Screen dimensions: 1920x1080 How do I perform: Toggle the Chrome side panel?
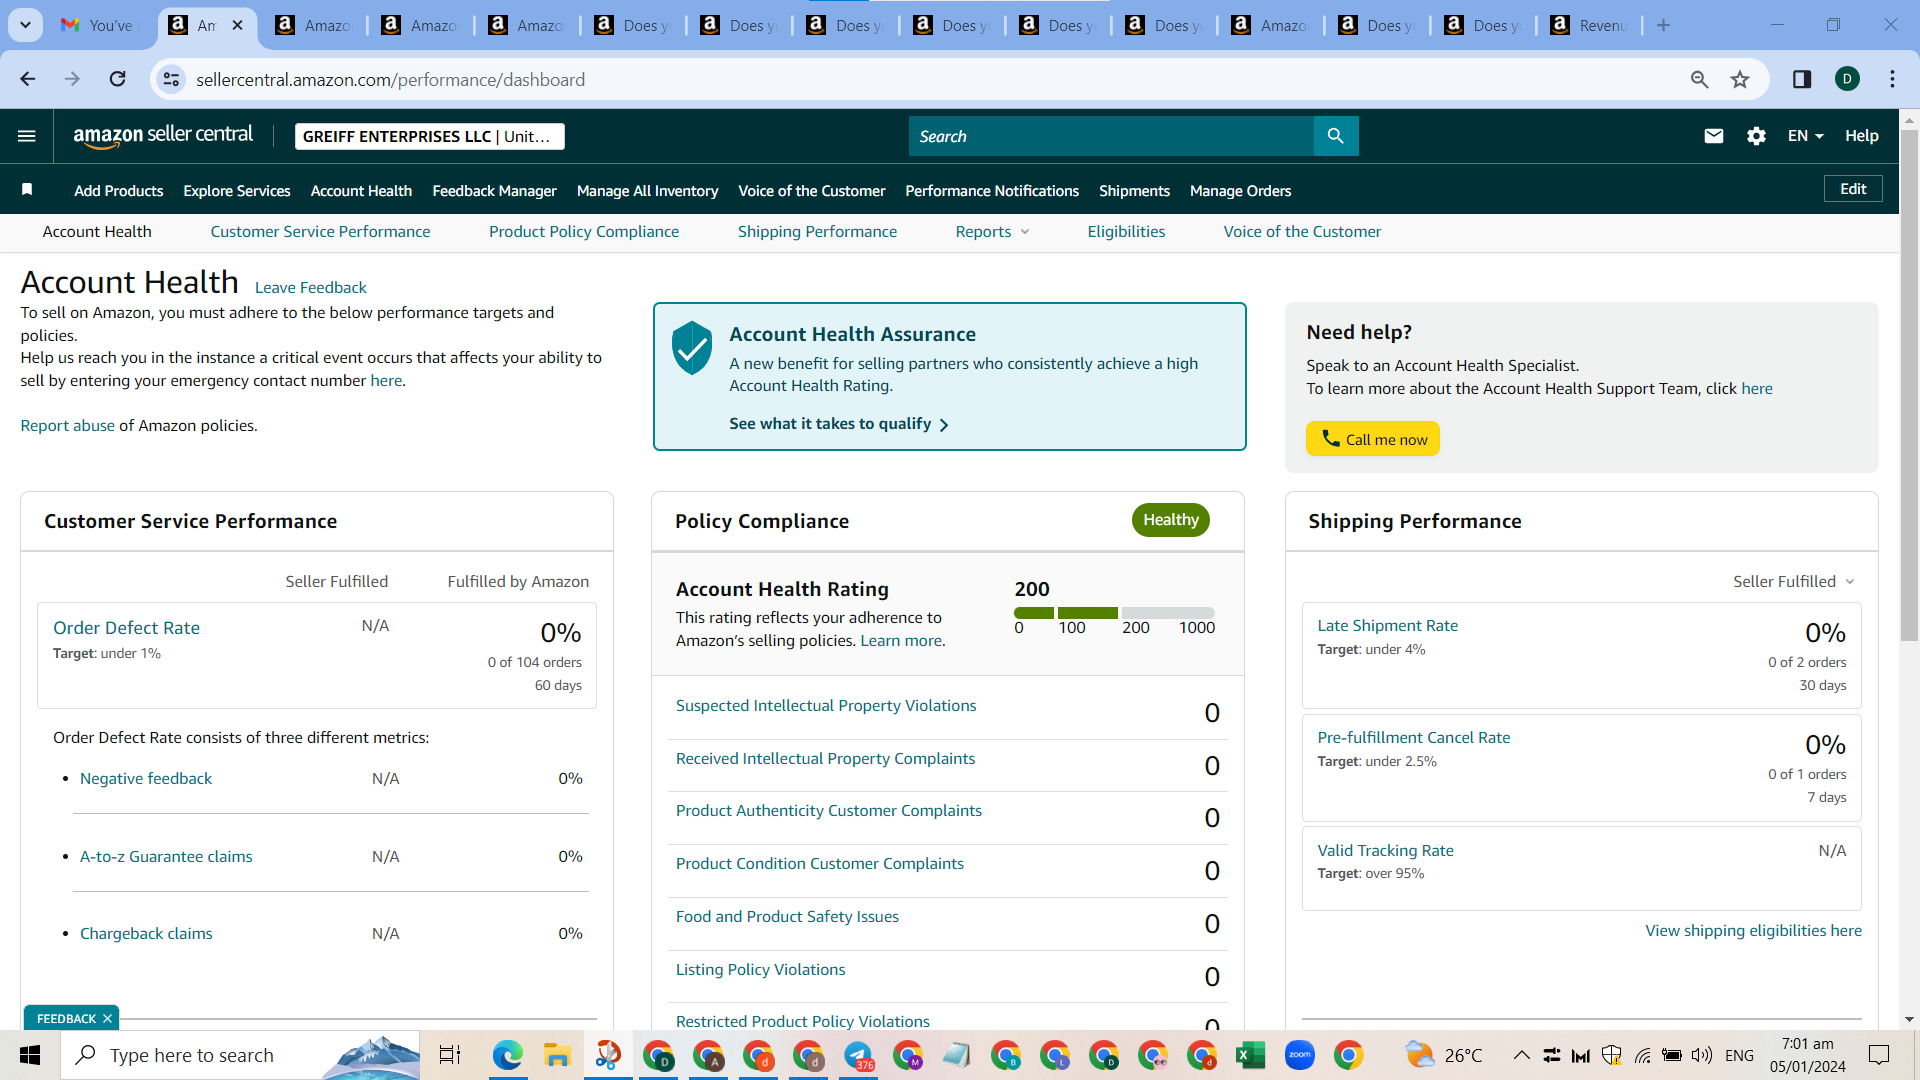pos(1802,79)
